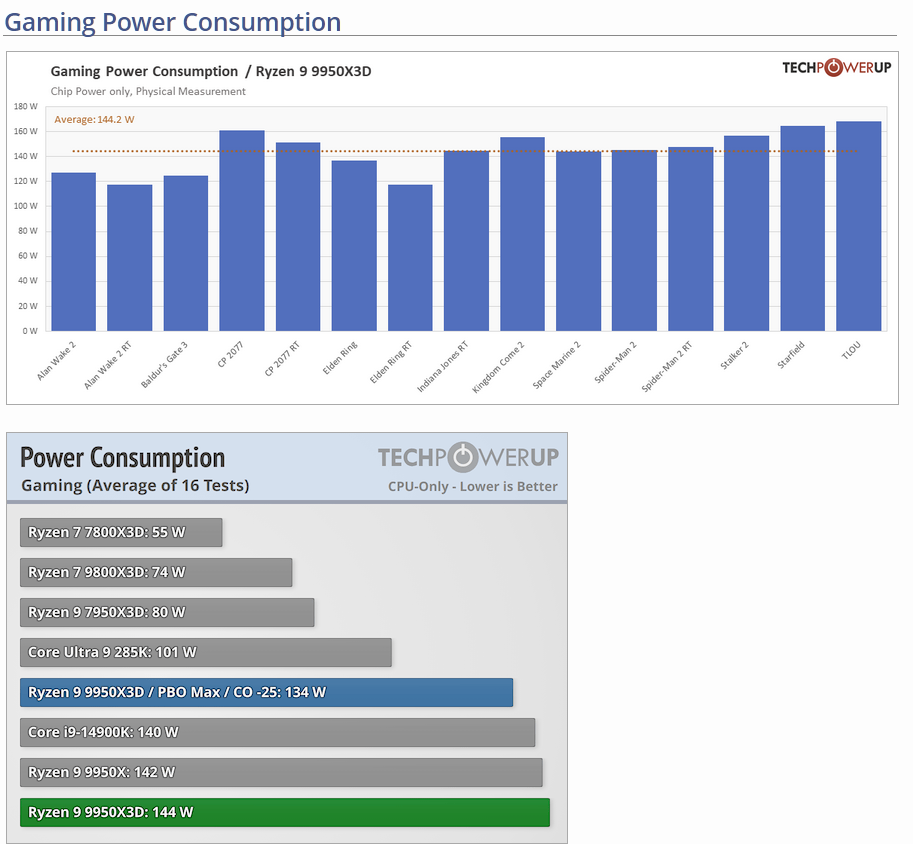Click the Ryzen 7 7800X3D: 55 W bar
Screen dimensions: 913x844
tap(121, 532)
